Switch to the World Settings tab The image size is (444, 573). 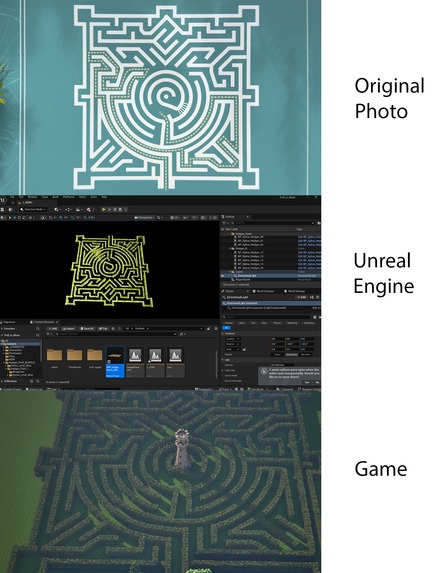pos(296,291)
